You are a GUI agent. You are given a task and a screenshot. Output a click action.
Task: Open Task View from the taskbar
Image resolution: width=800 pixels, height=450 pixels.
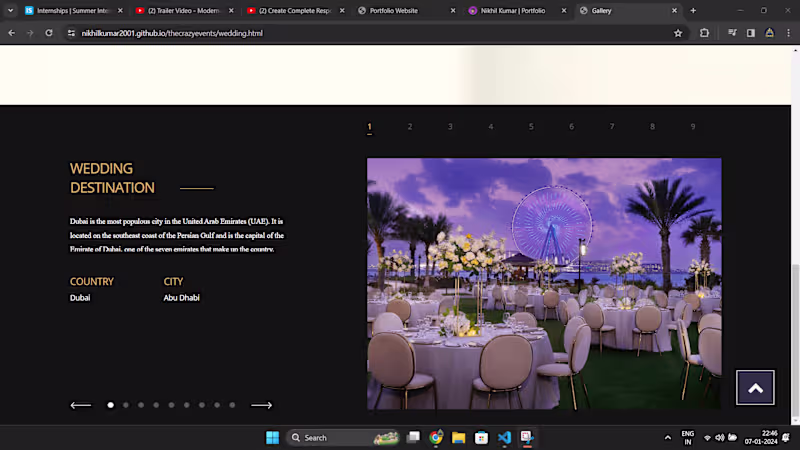pyautogui.click(x=413, y=438)
